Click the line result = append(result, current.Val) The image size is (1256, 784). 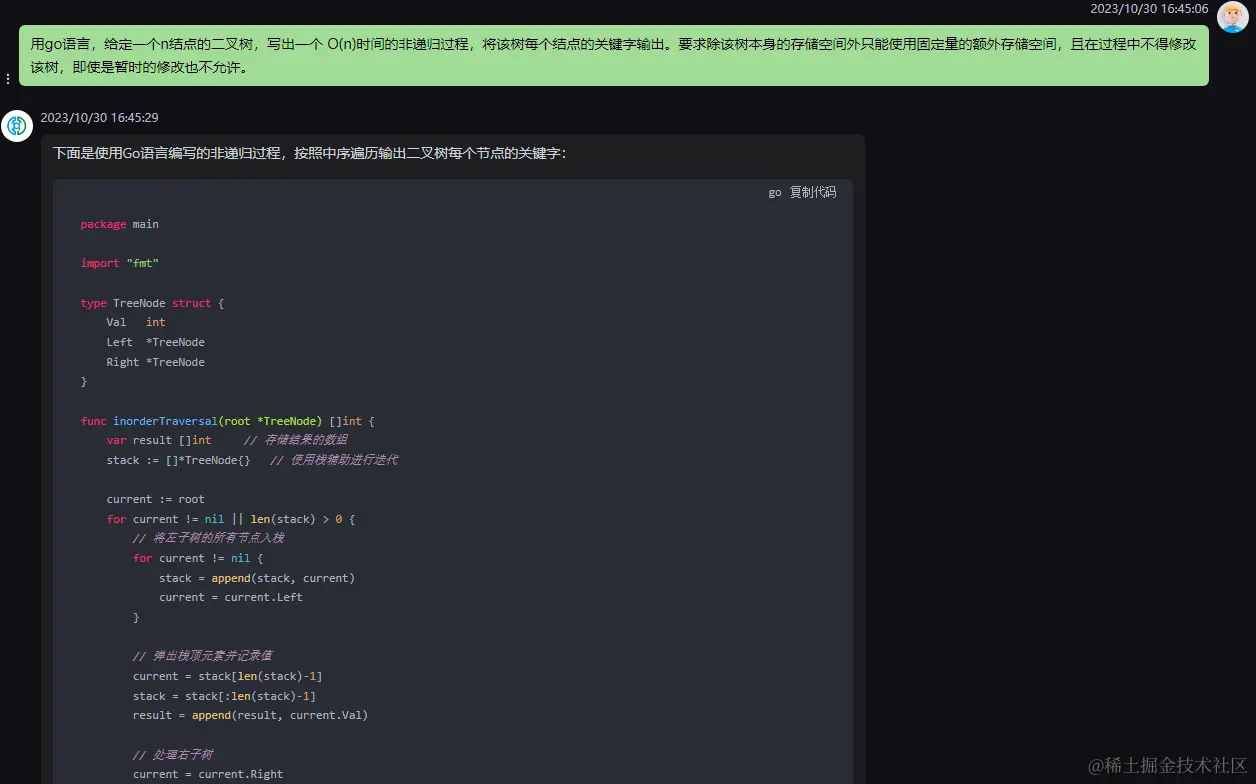coord(250,715)
